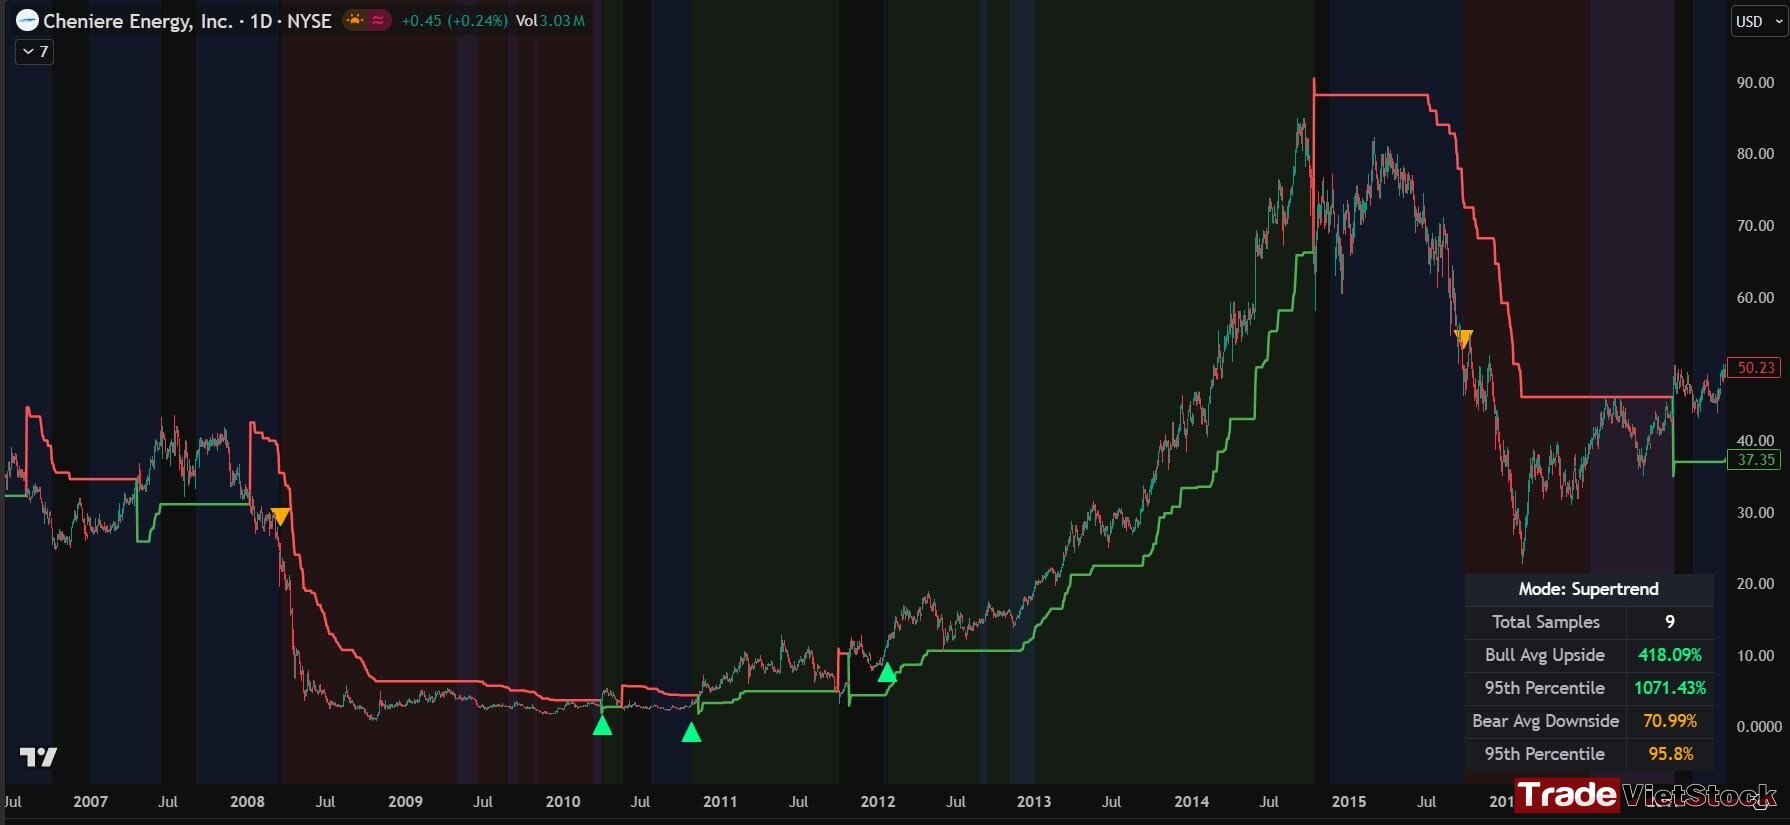This screenshot has height=825, width=1790.
Task: Click the 0.0000 price axis label
Action: pos(1759,727)
